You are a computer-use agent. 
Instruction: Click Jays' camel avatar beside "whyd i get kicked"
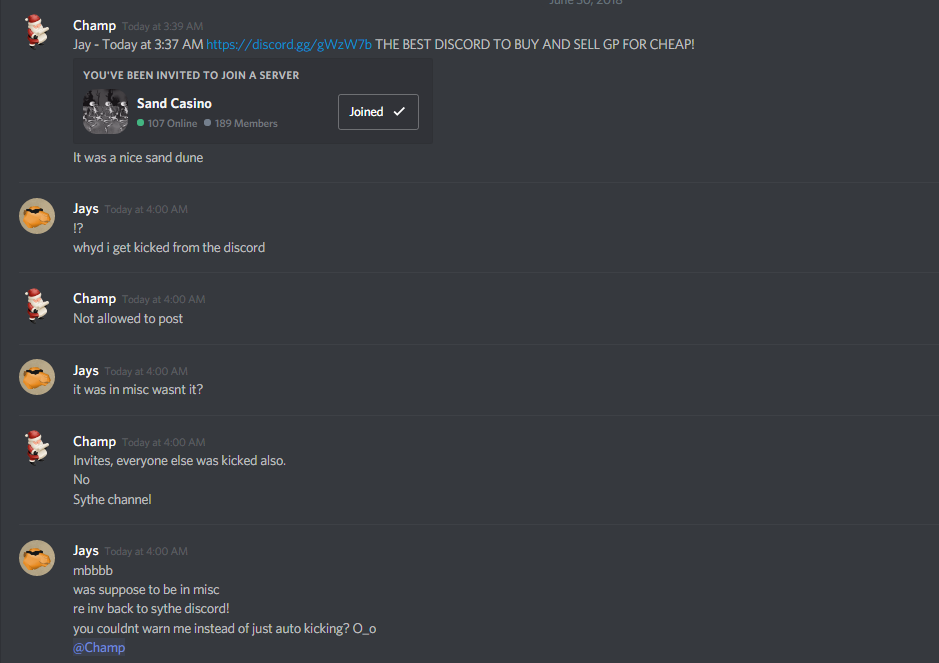tap(37, 216)
